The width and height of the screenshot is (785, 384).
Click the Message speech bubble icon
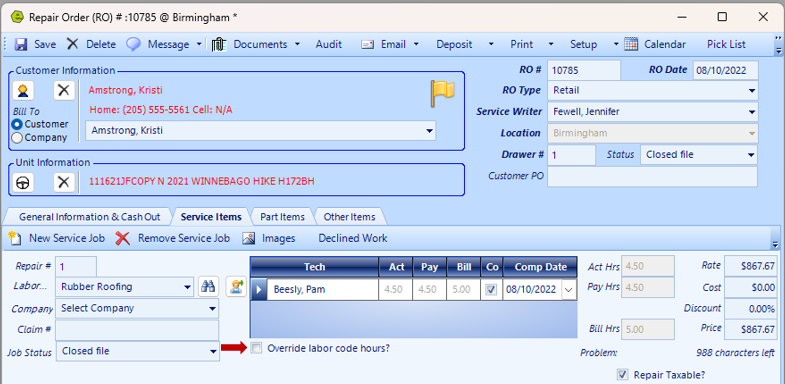click(x=133, y=44)
